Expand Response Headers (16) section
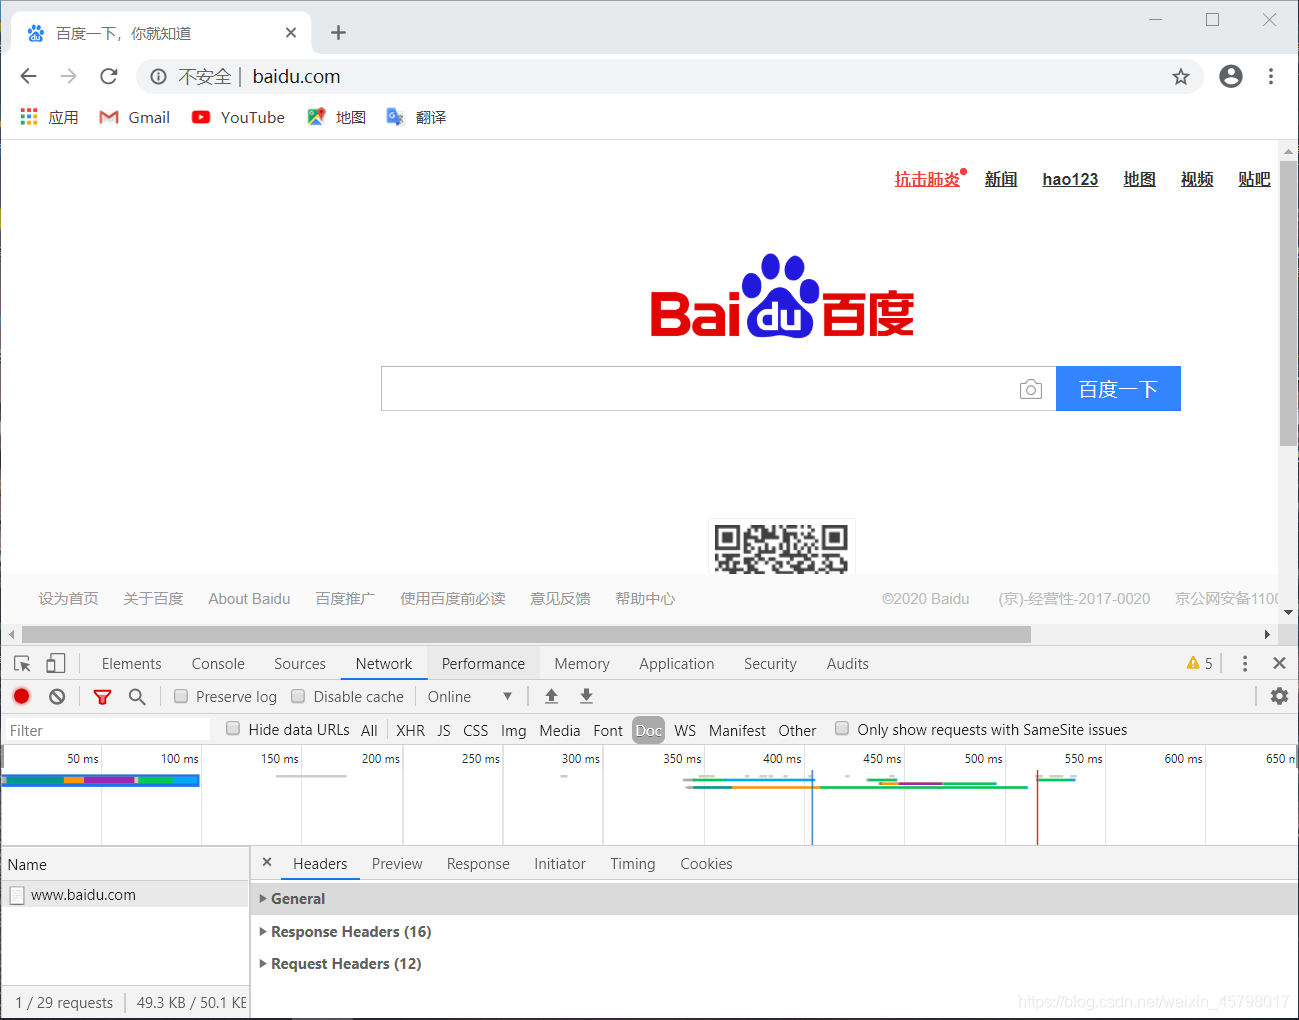 point(345,931)
